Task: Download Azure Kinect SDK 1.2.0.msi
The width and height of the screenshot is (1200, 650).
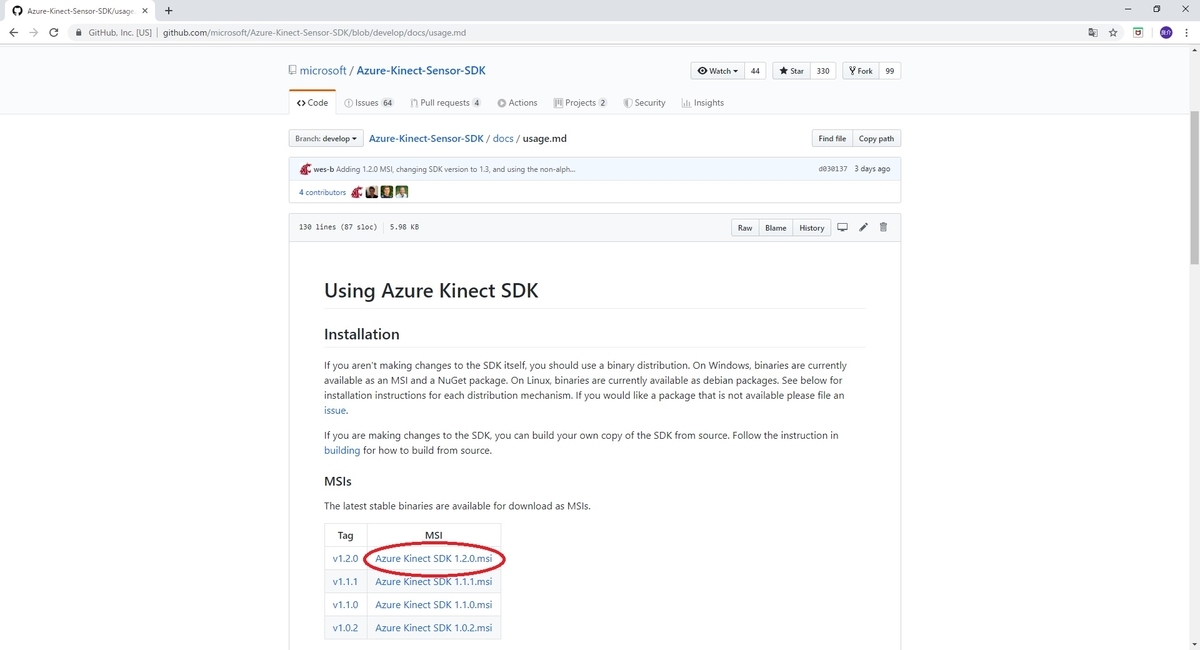Action: (434, 558)
